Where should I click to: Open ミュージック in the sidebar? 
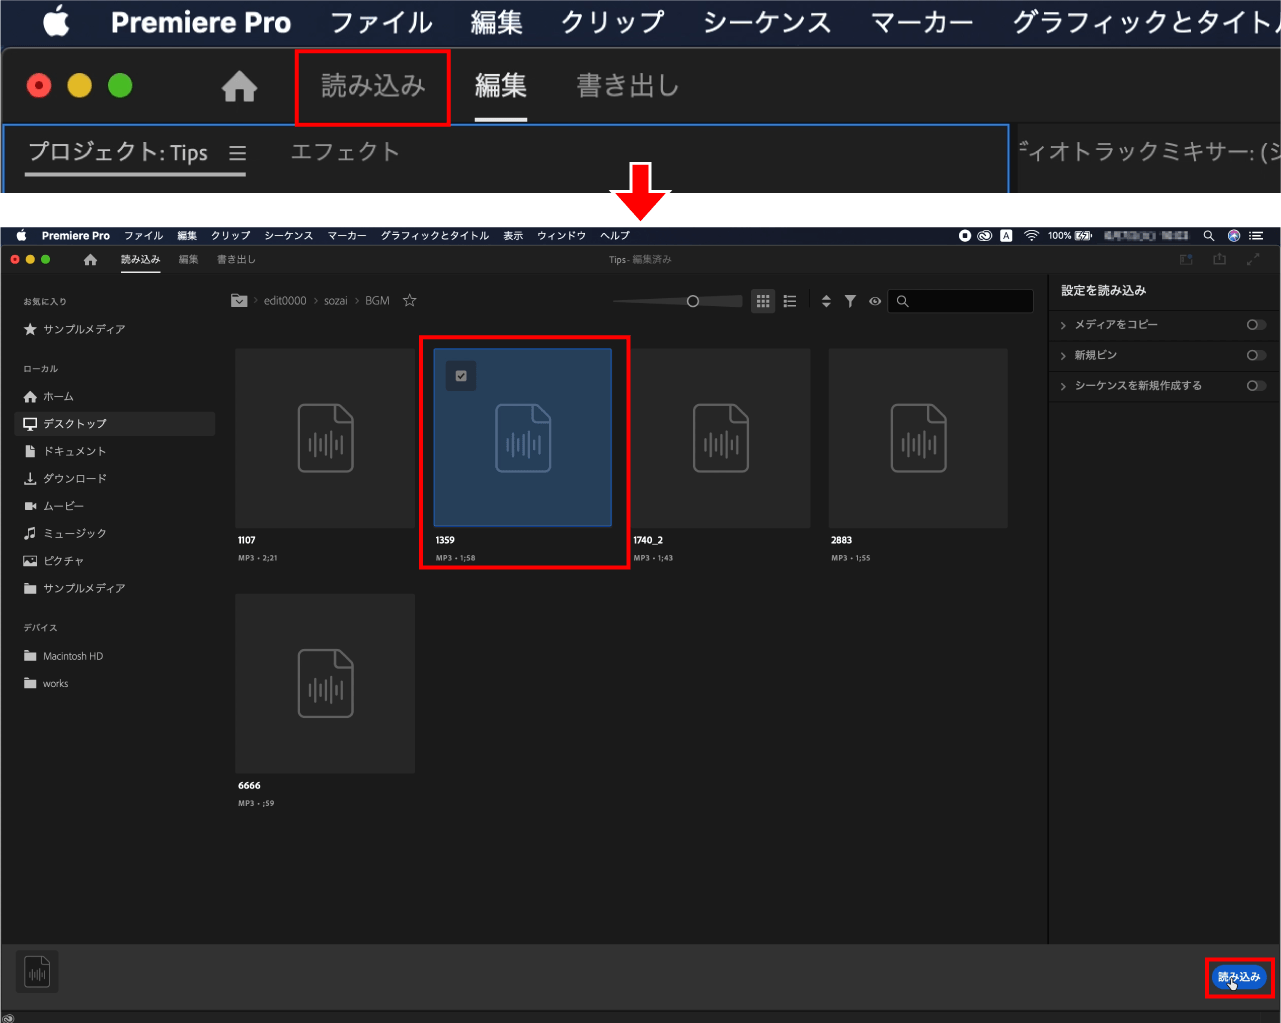click(65, 534)
